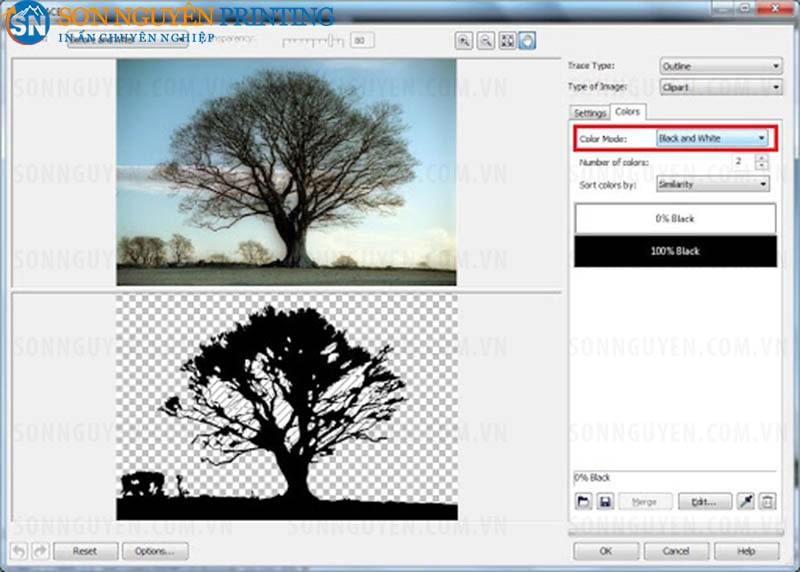Open the Trace Type dropdown showing Outline

pyautogui.click(x=720, y=66)
